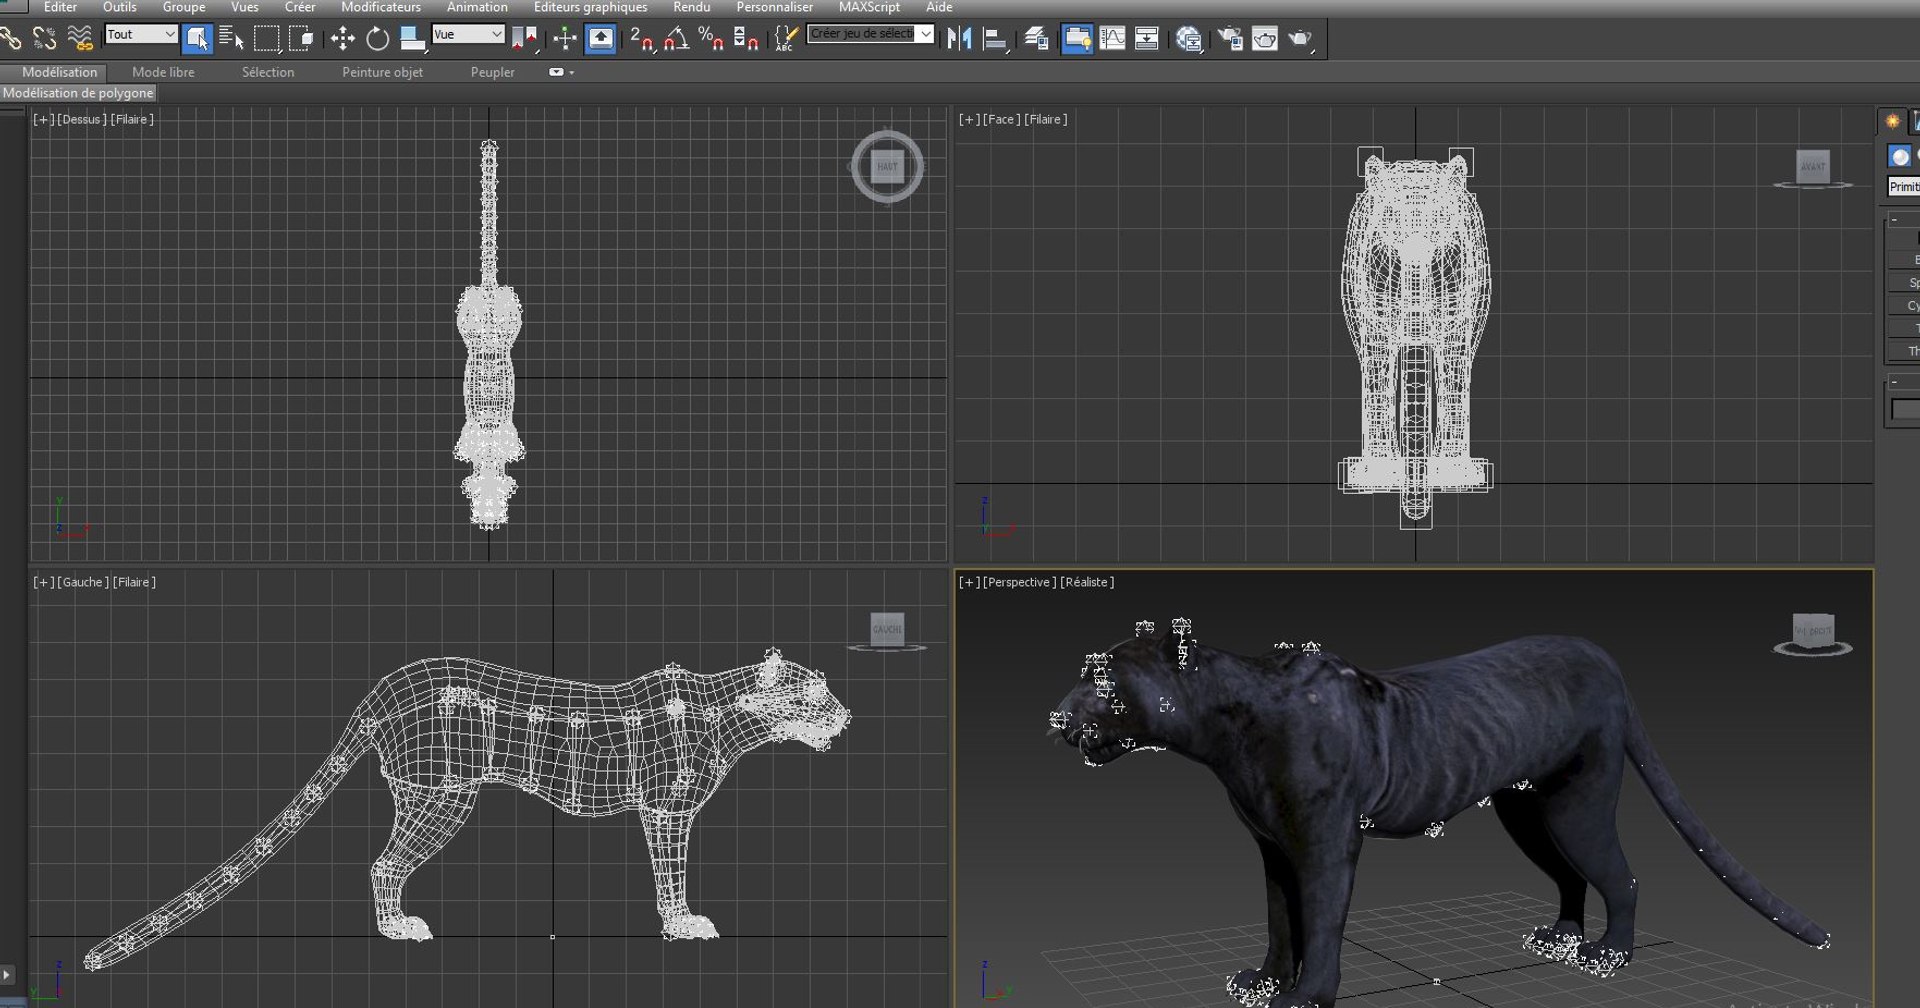Activate the Select and Move tool
The height and width of the screenshot is (1008, 1920).
click(343, 39)
